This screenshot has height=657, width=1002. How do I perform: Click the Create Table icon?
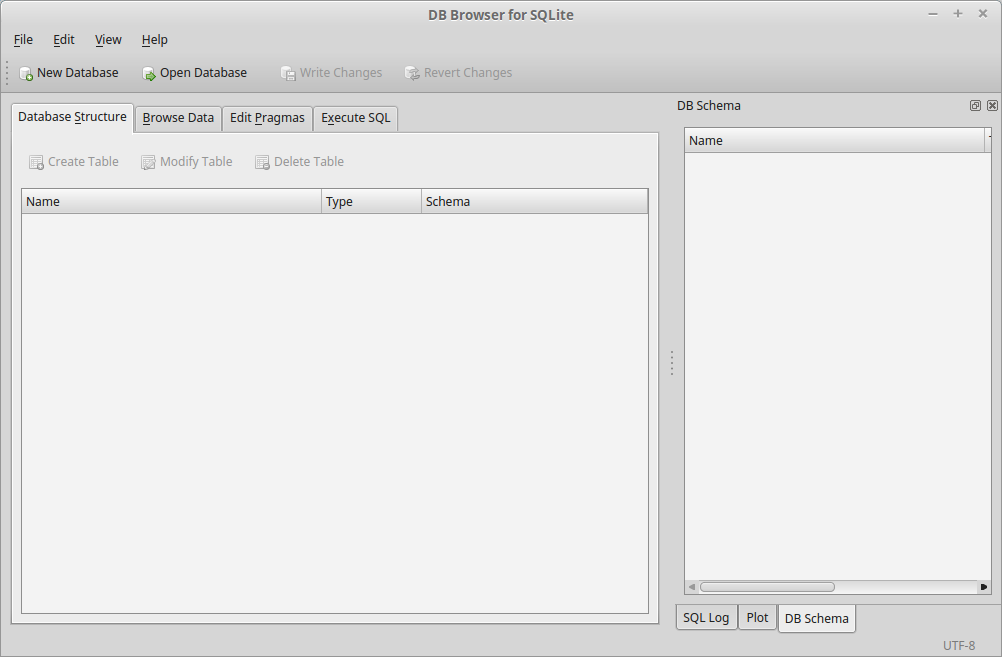pos(36,161)
